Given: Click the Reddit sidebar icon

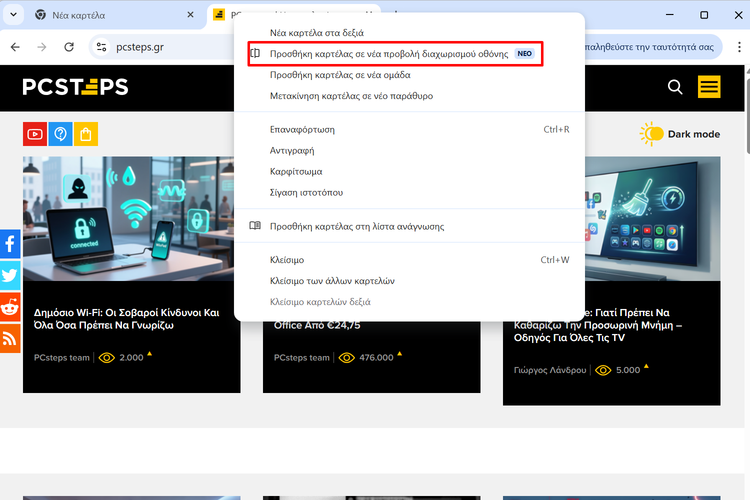Looking at the screenshot, I should 10,306.
